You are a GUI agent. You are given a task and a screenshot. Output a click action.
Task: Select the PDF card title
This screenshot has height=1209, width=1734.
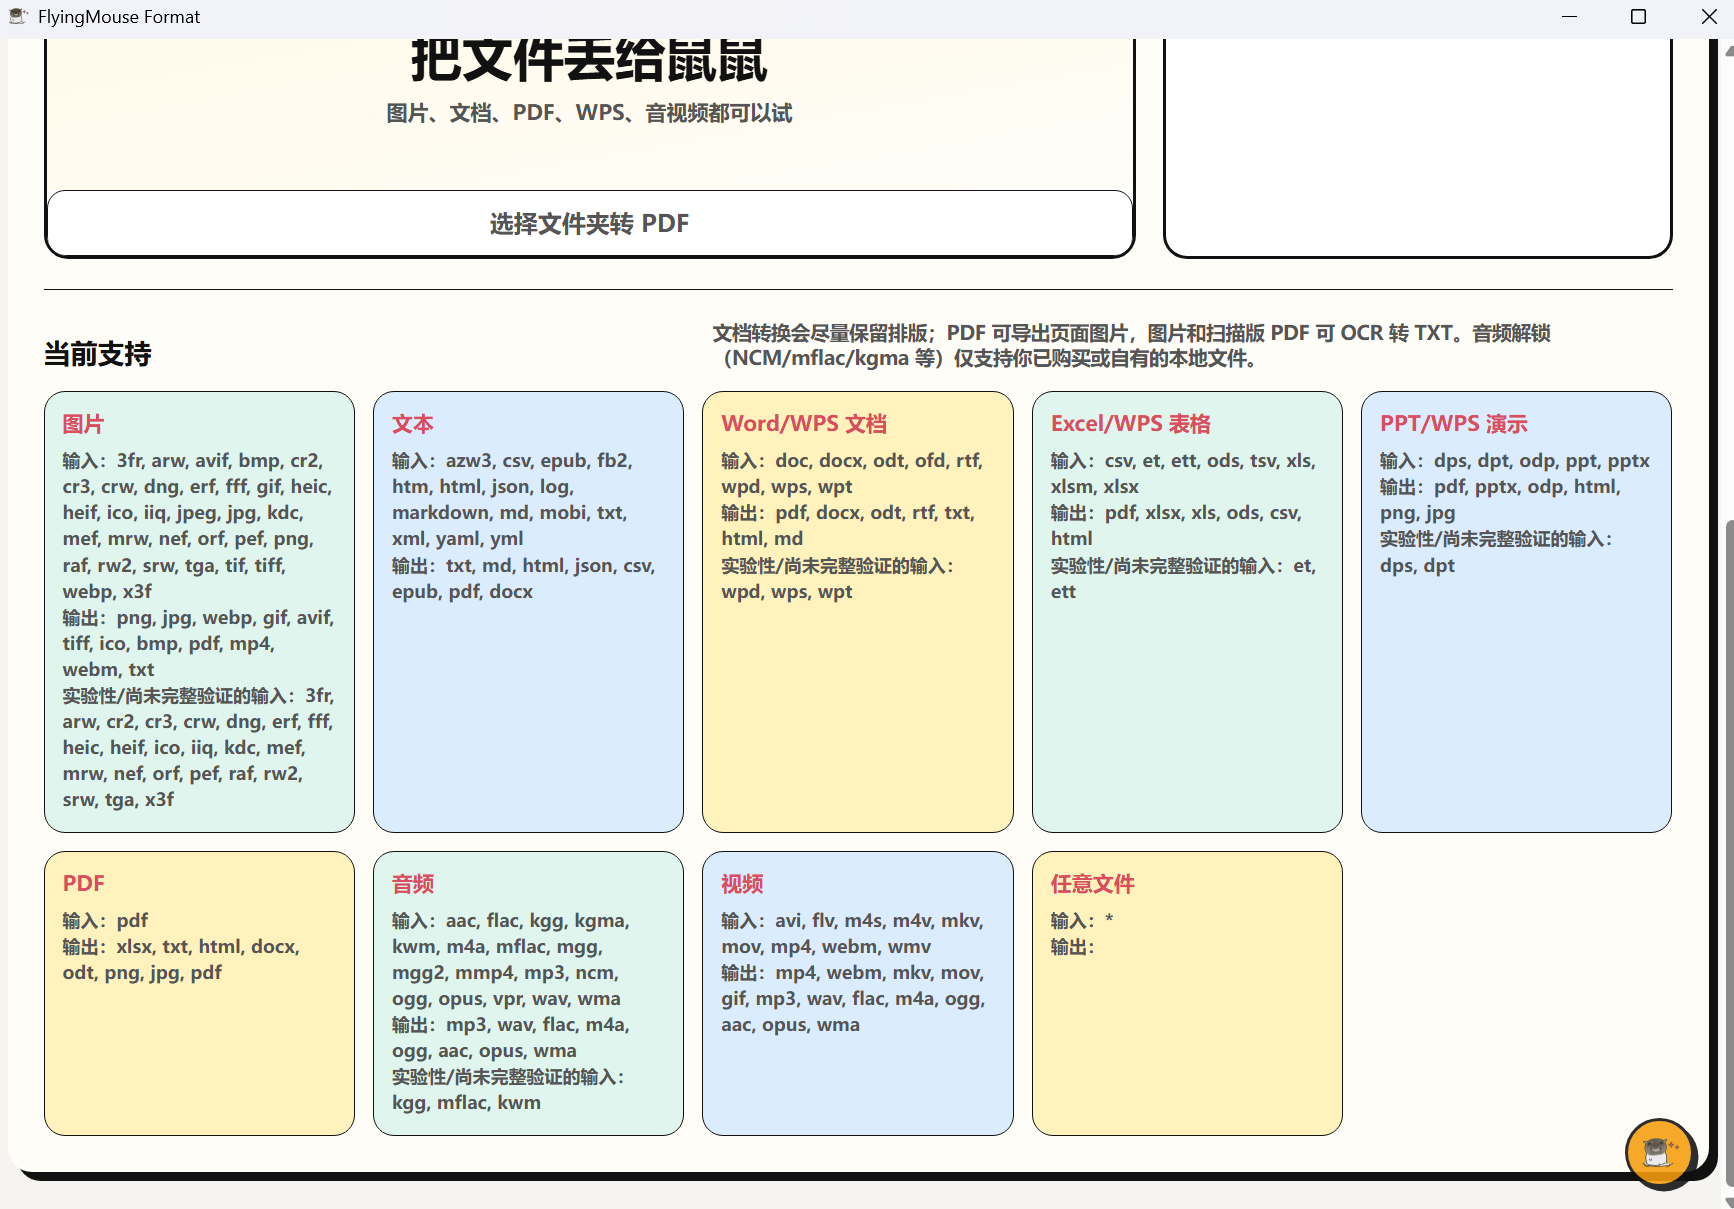point(83,883)
